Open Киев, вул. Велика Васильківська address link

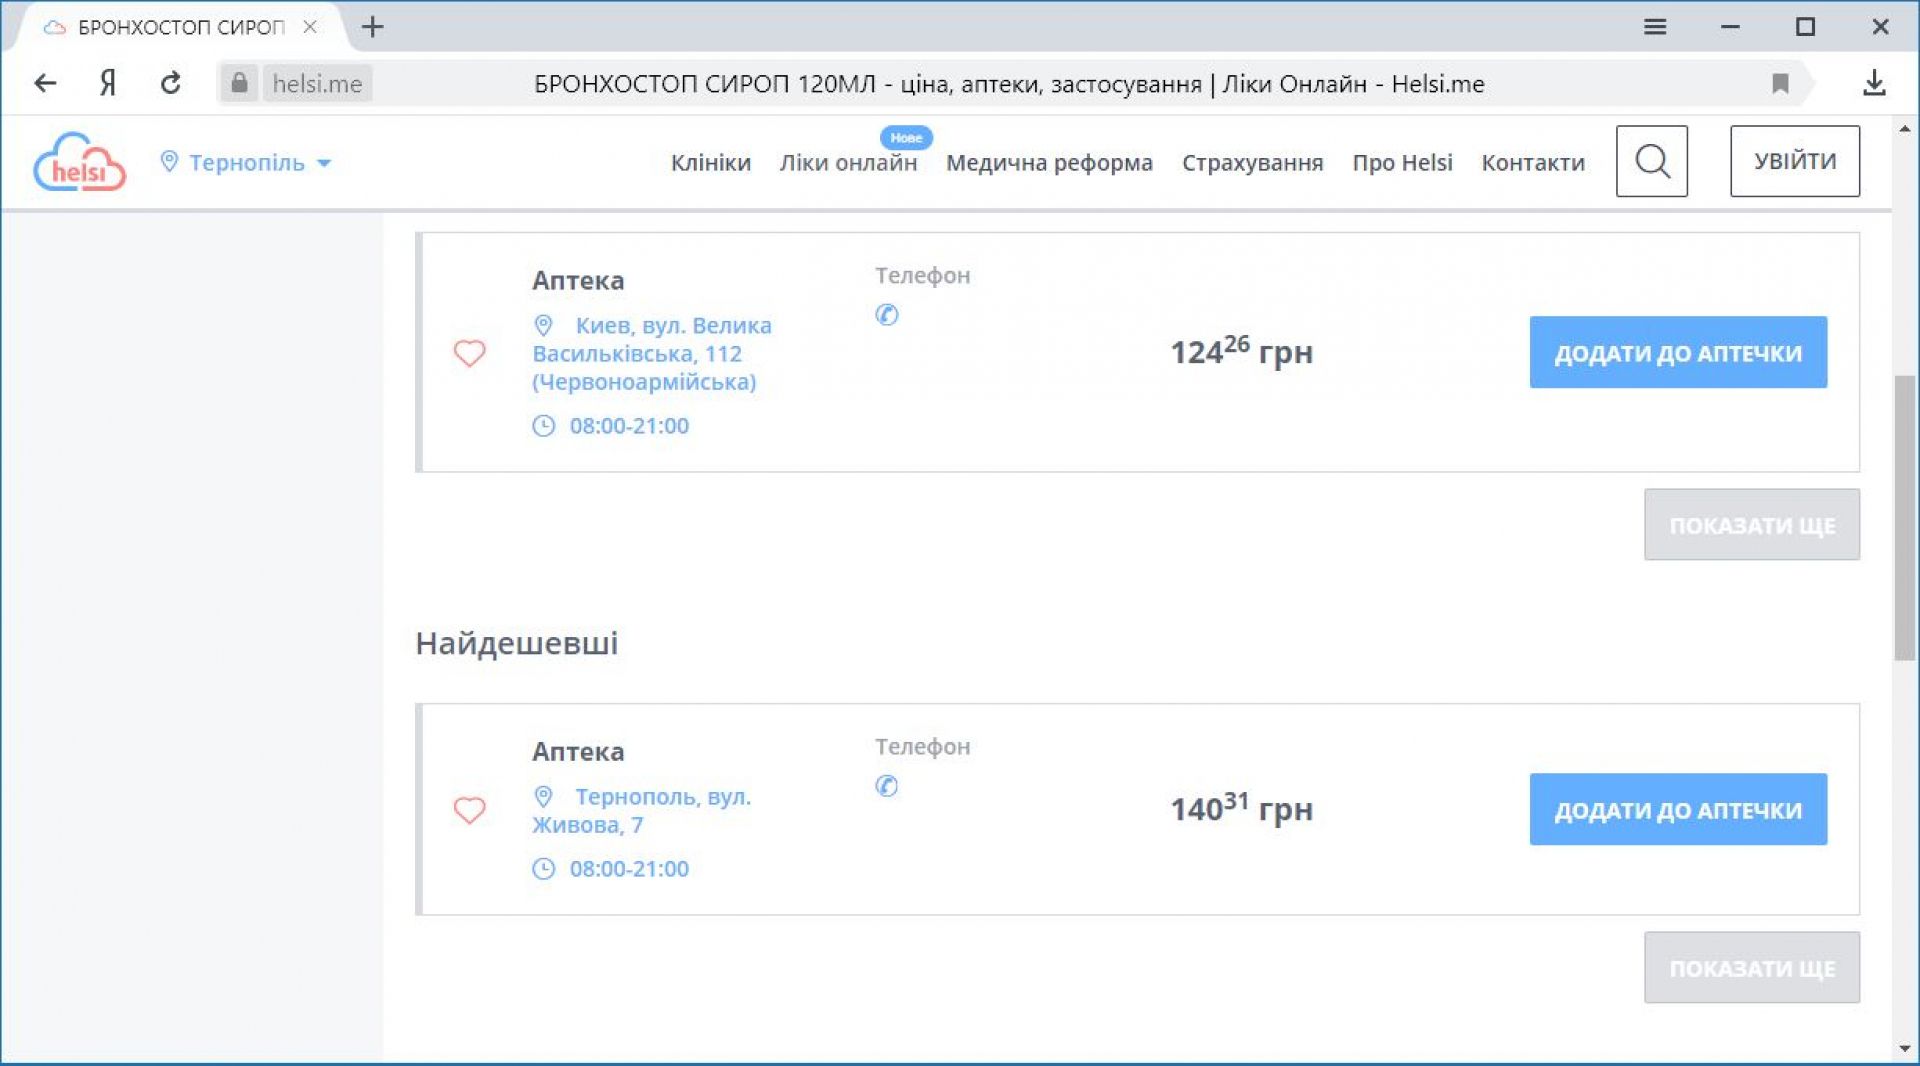tap(652, 354)
